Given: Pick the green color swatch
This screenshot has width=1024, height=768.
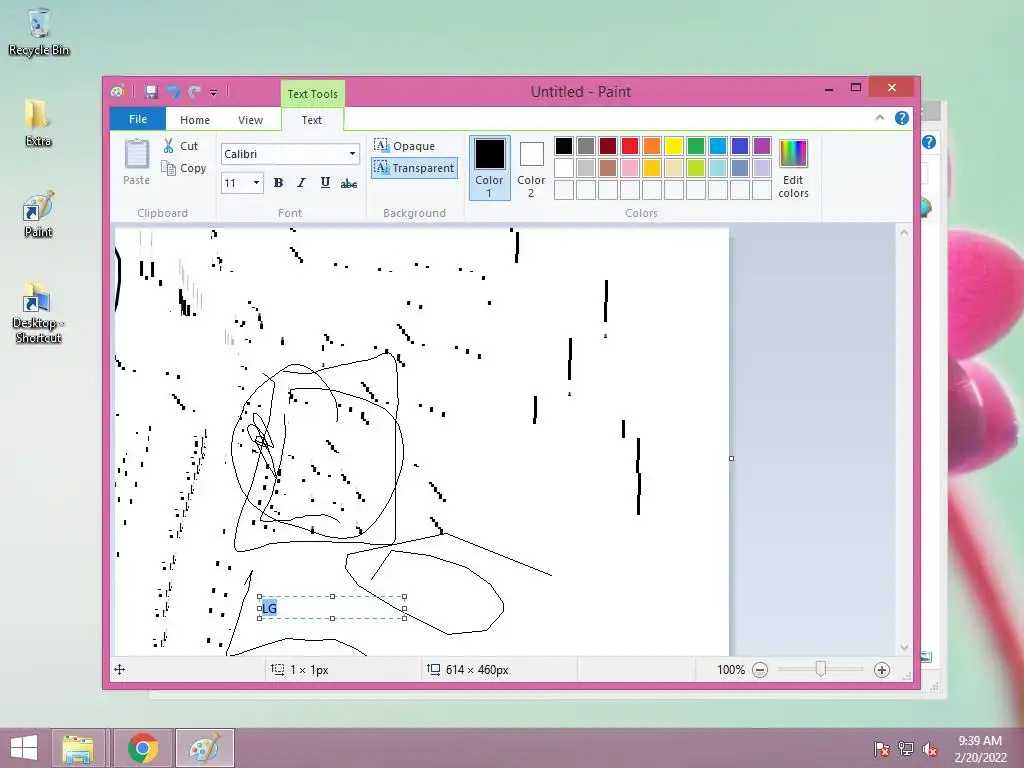Looking at the screenshot, I should click(696, 146).
